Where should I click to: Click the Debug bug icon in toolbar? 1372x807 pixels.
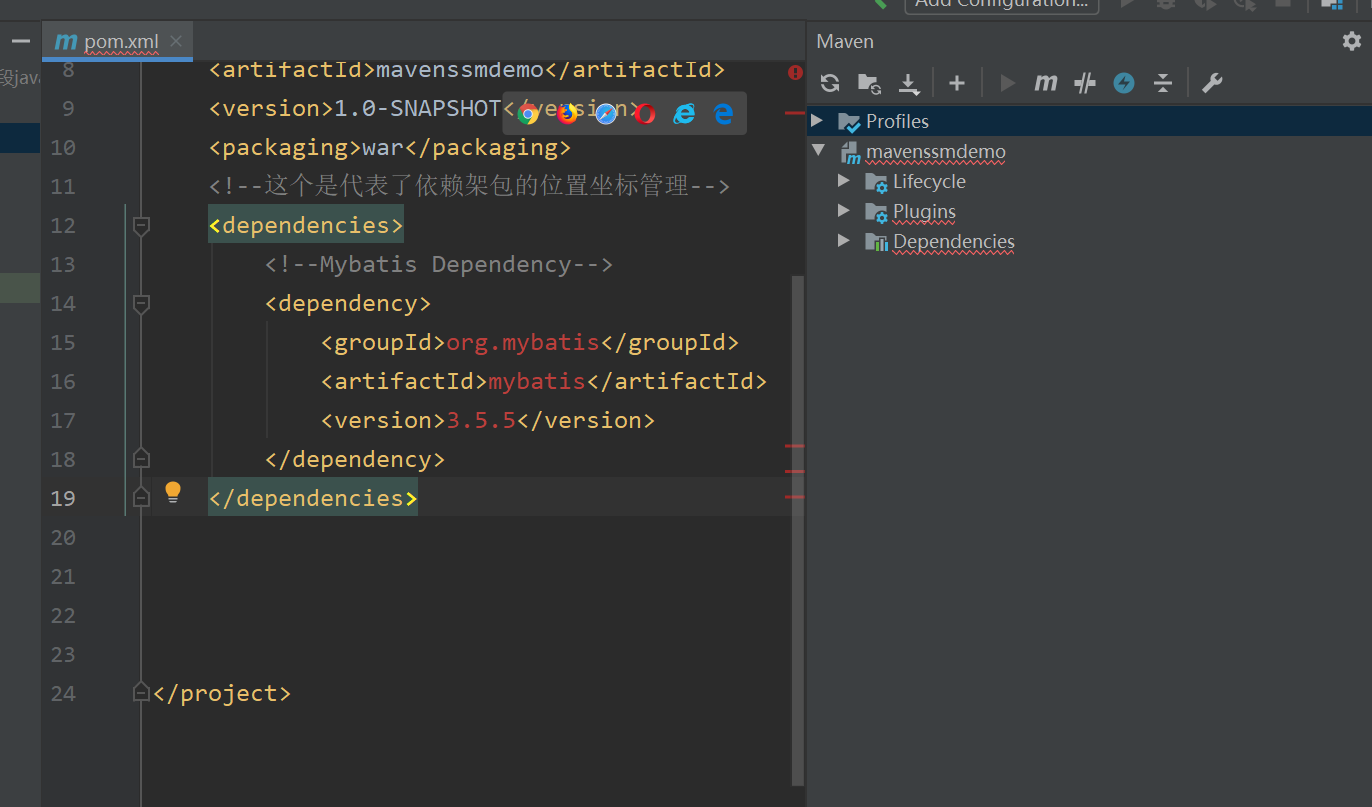(x=1166, y=3)
